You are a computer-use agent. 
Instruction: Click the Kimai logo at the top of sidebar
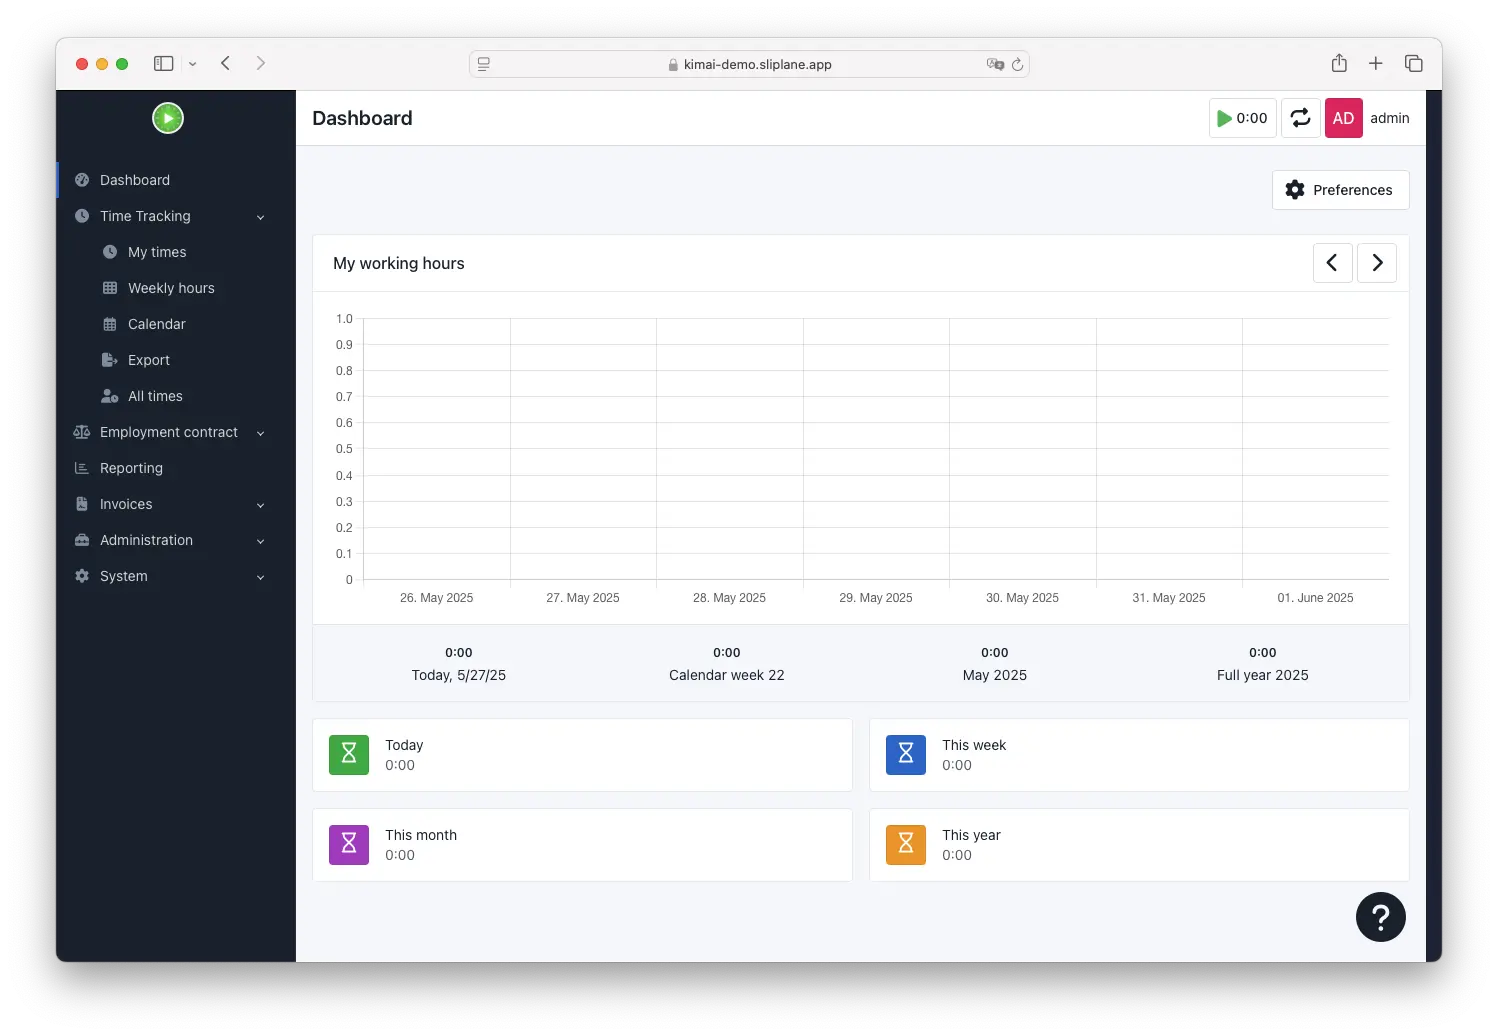pyautogui.click(x=167, y=117)
